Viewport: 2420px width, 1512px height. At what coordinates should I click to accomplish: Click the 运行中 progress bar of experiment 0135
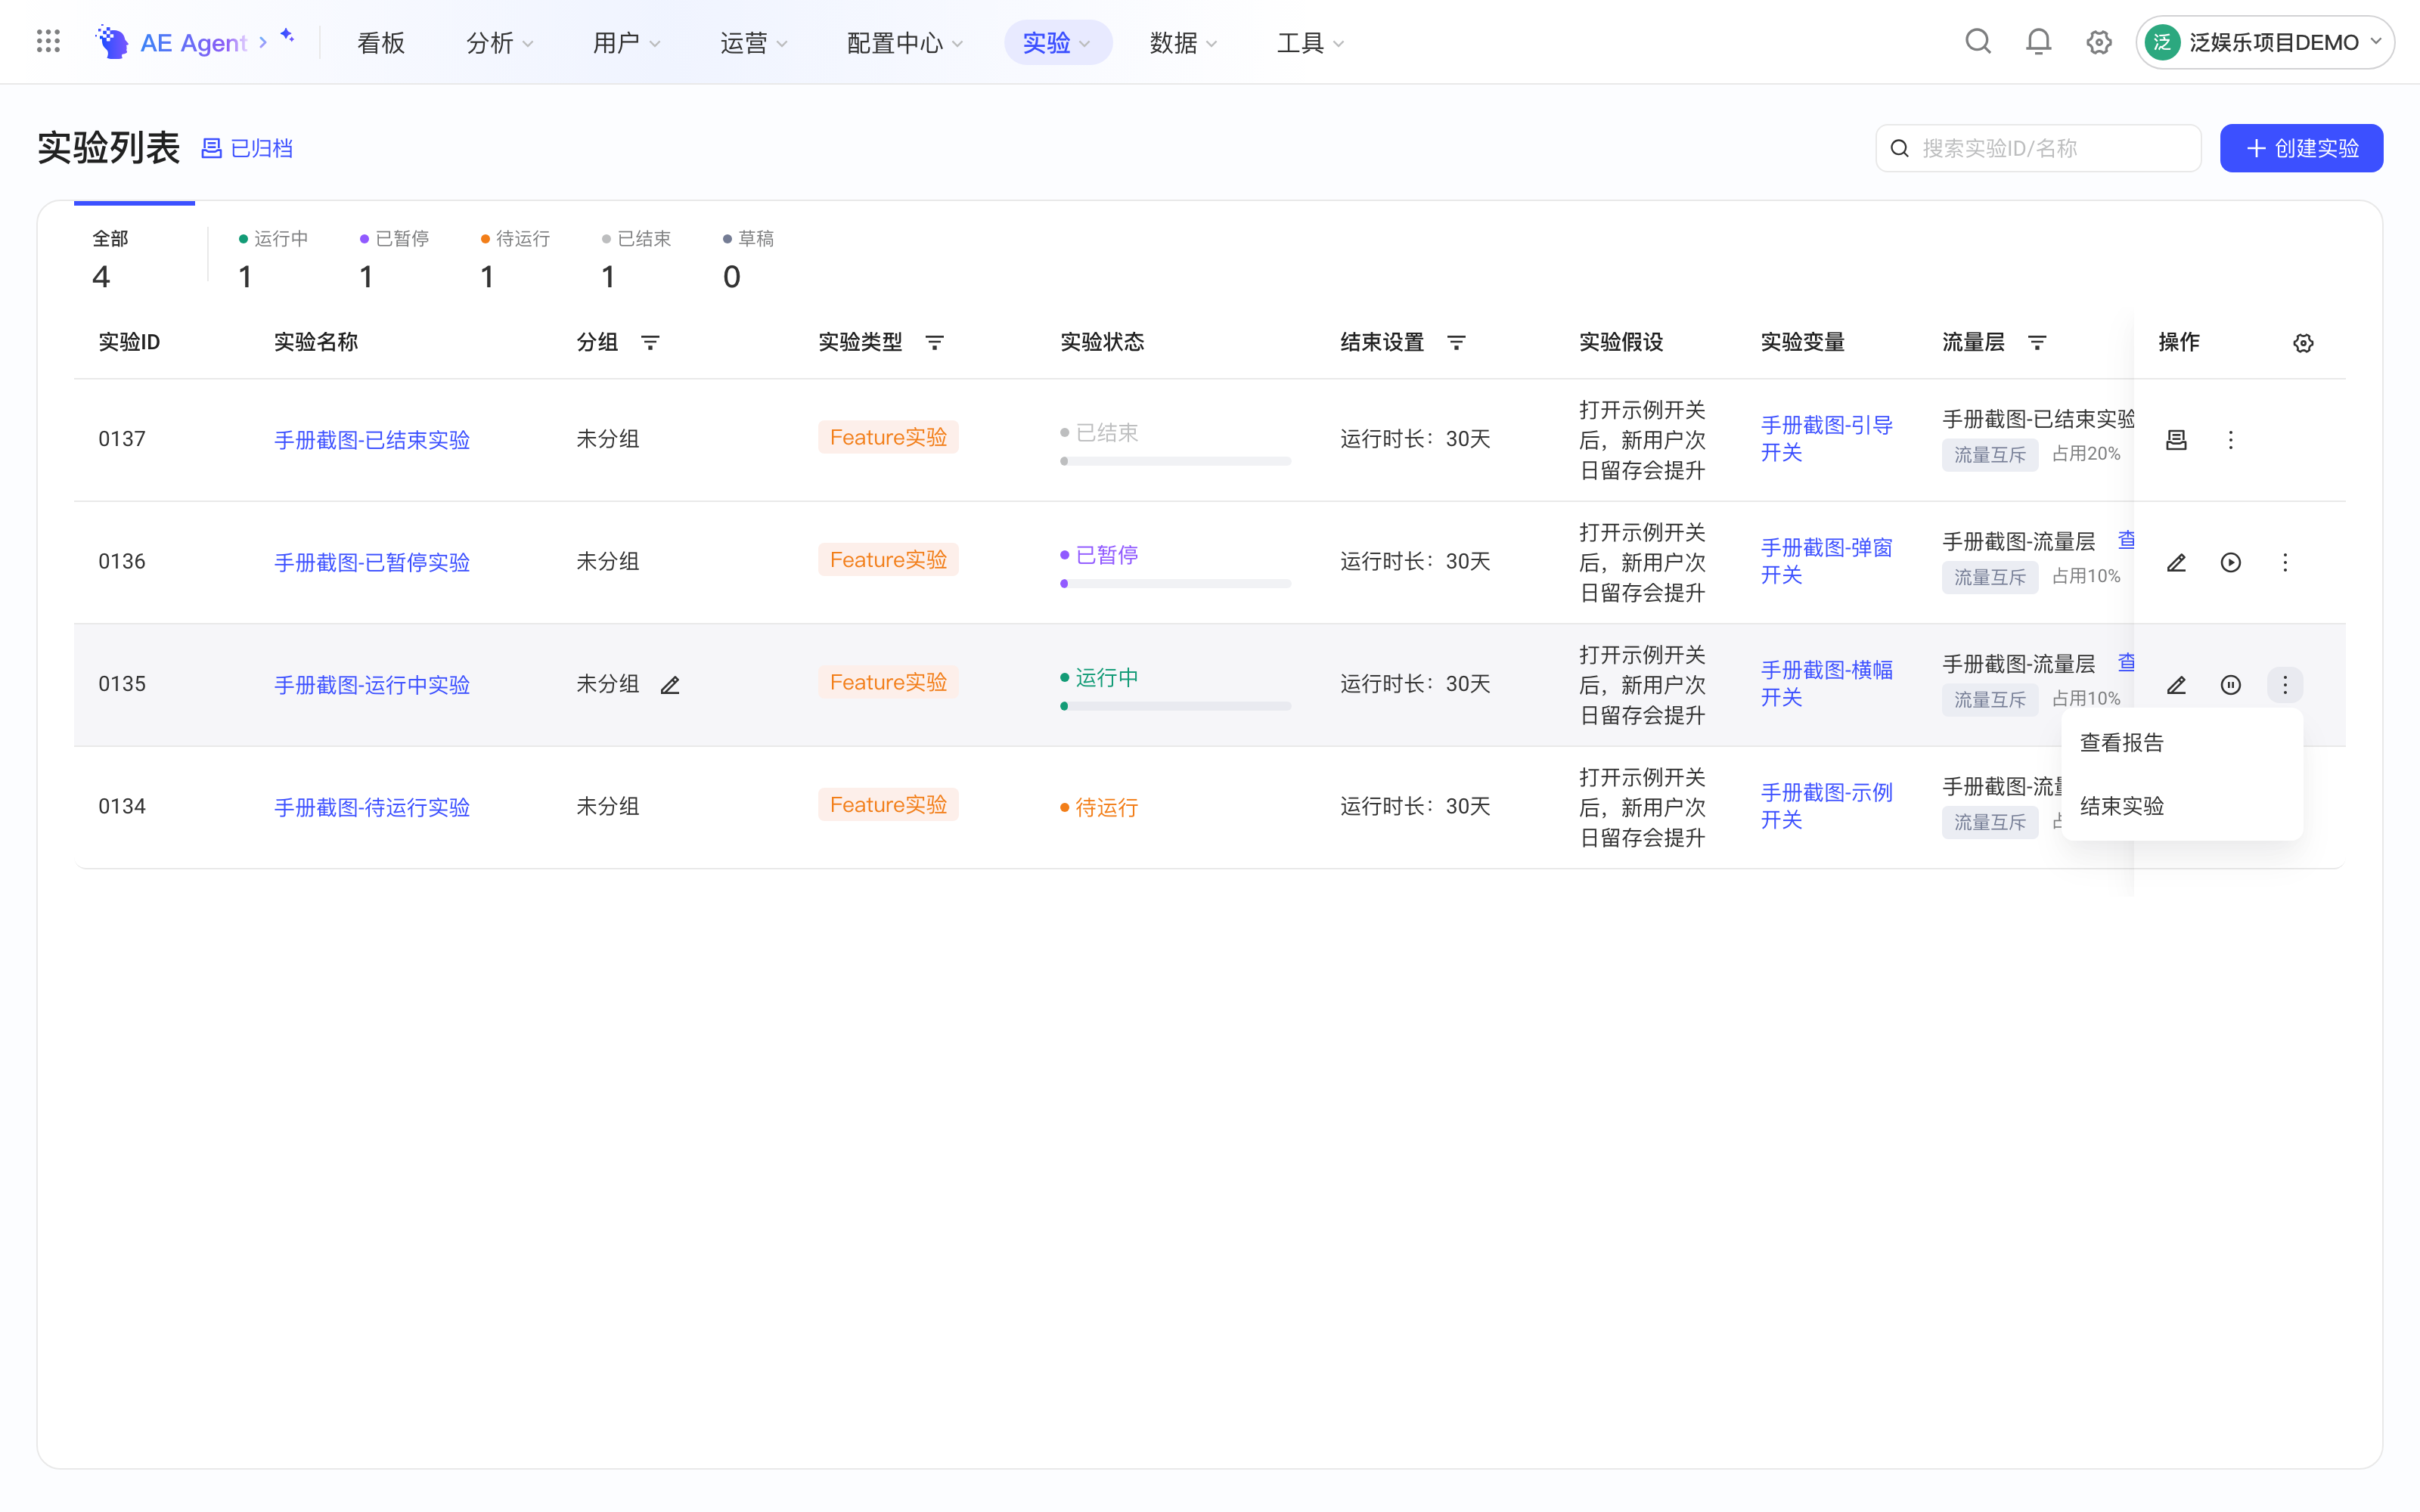click(x=1175, y=706)
